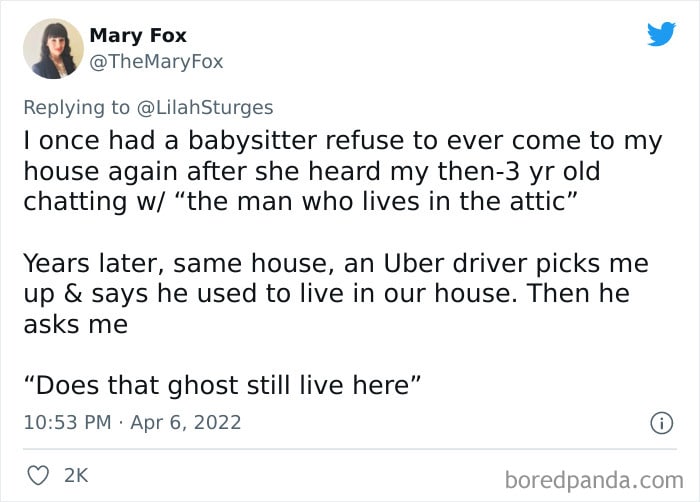The image size is (700, 502).
Task: Click the display name Mary Fox
Action: pos(138,35)
